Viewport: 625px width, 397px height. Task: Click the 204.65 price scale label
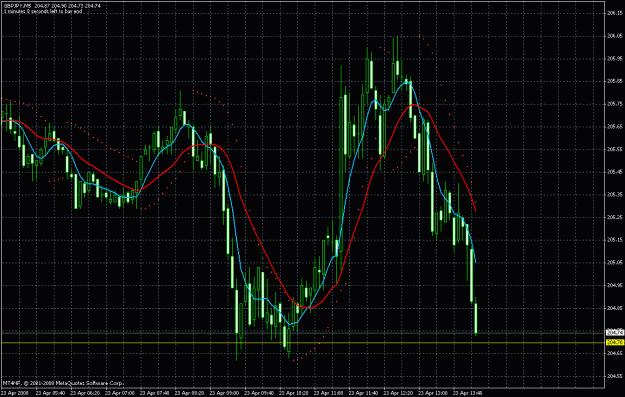615,353
